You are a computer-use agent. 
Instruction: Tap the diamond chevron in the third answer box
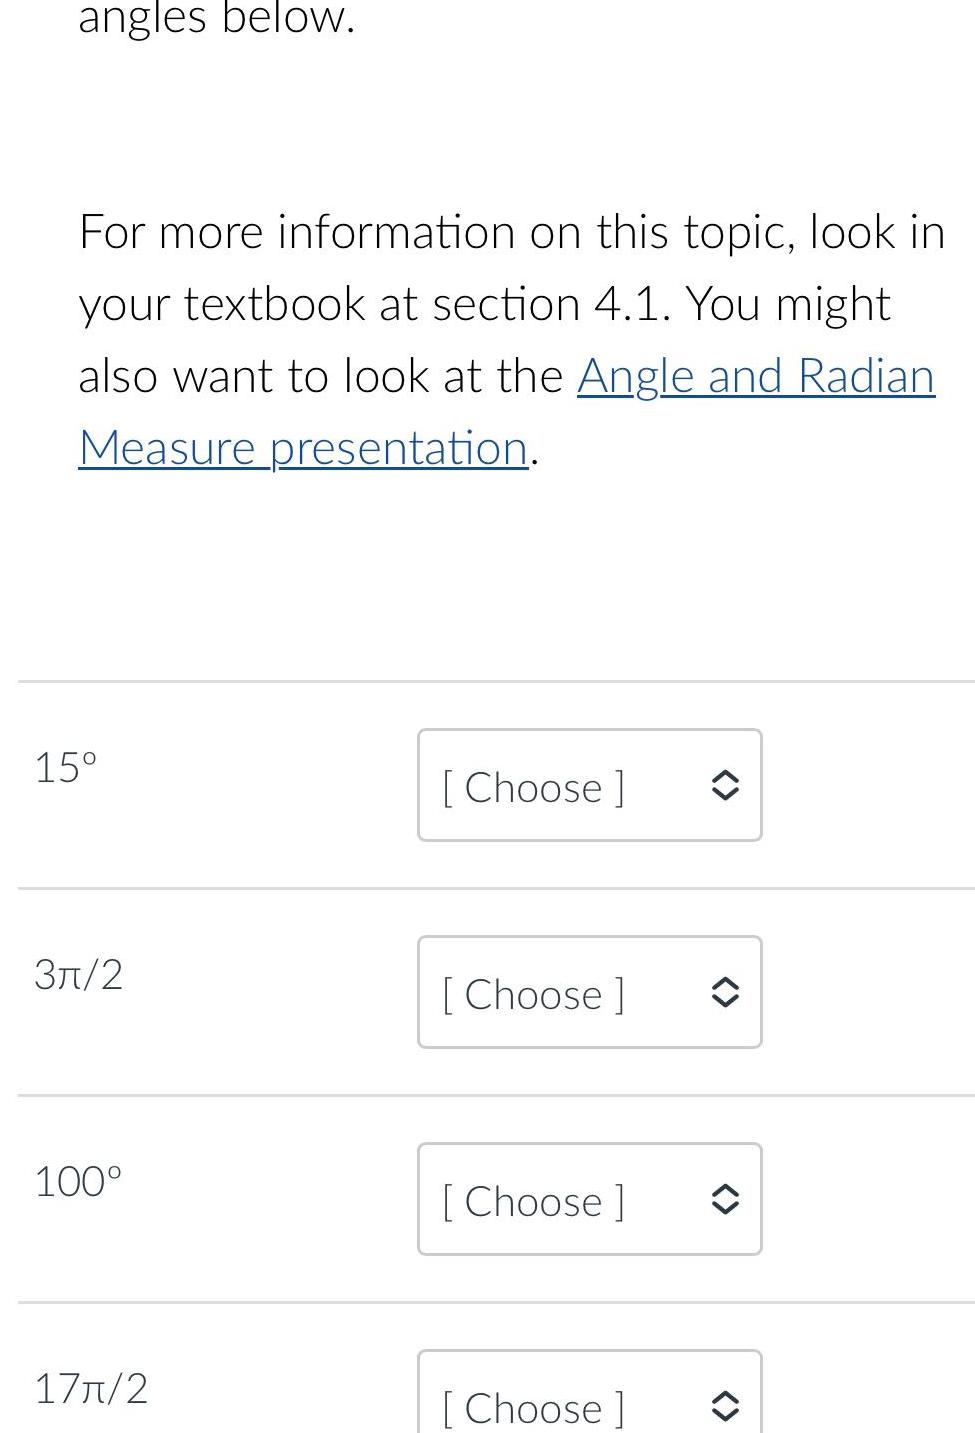click(727, 1199)
